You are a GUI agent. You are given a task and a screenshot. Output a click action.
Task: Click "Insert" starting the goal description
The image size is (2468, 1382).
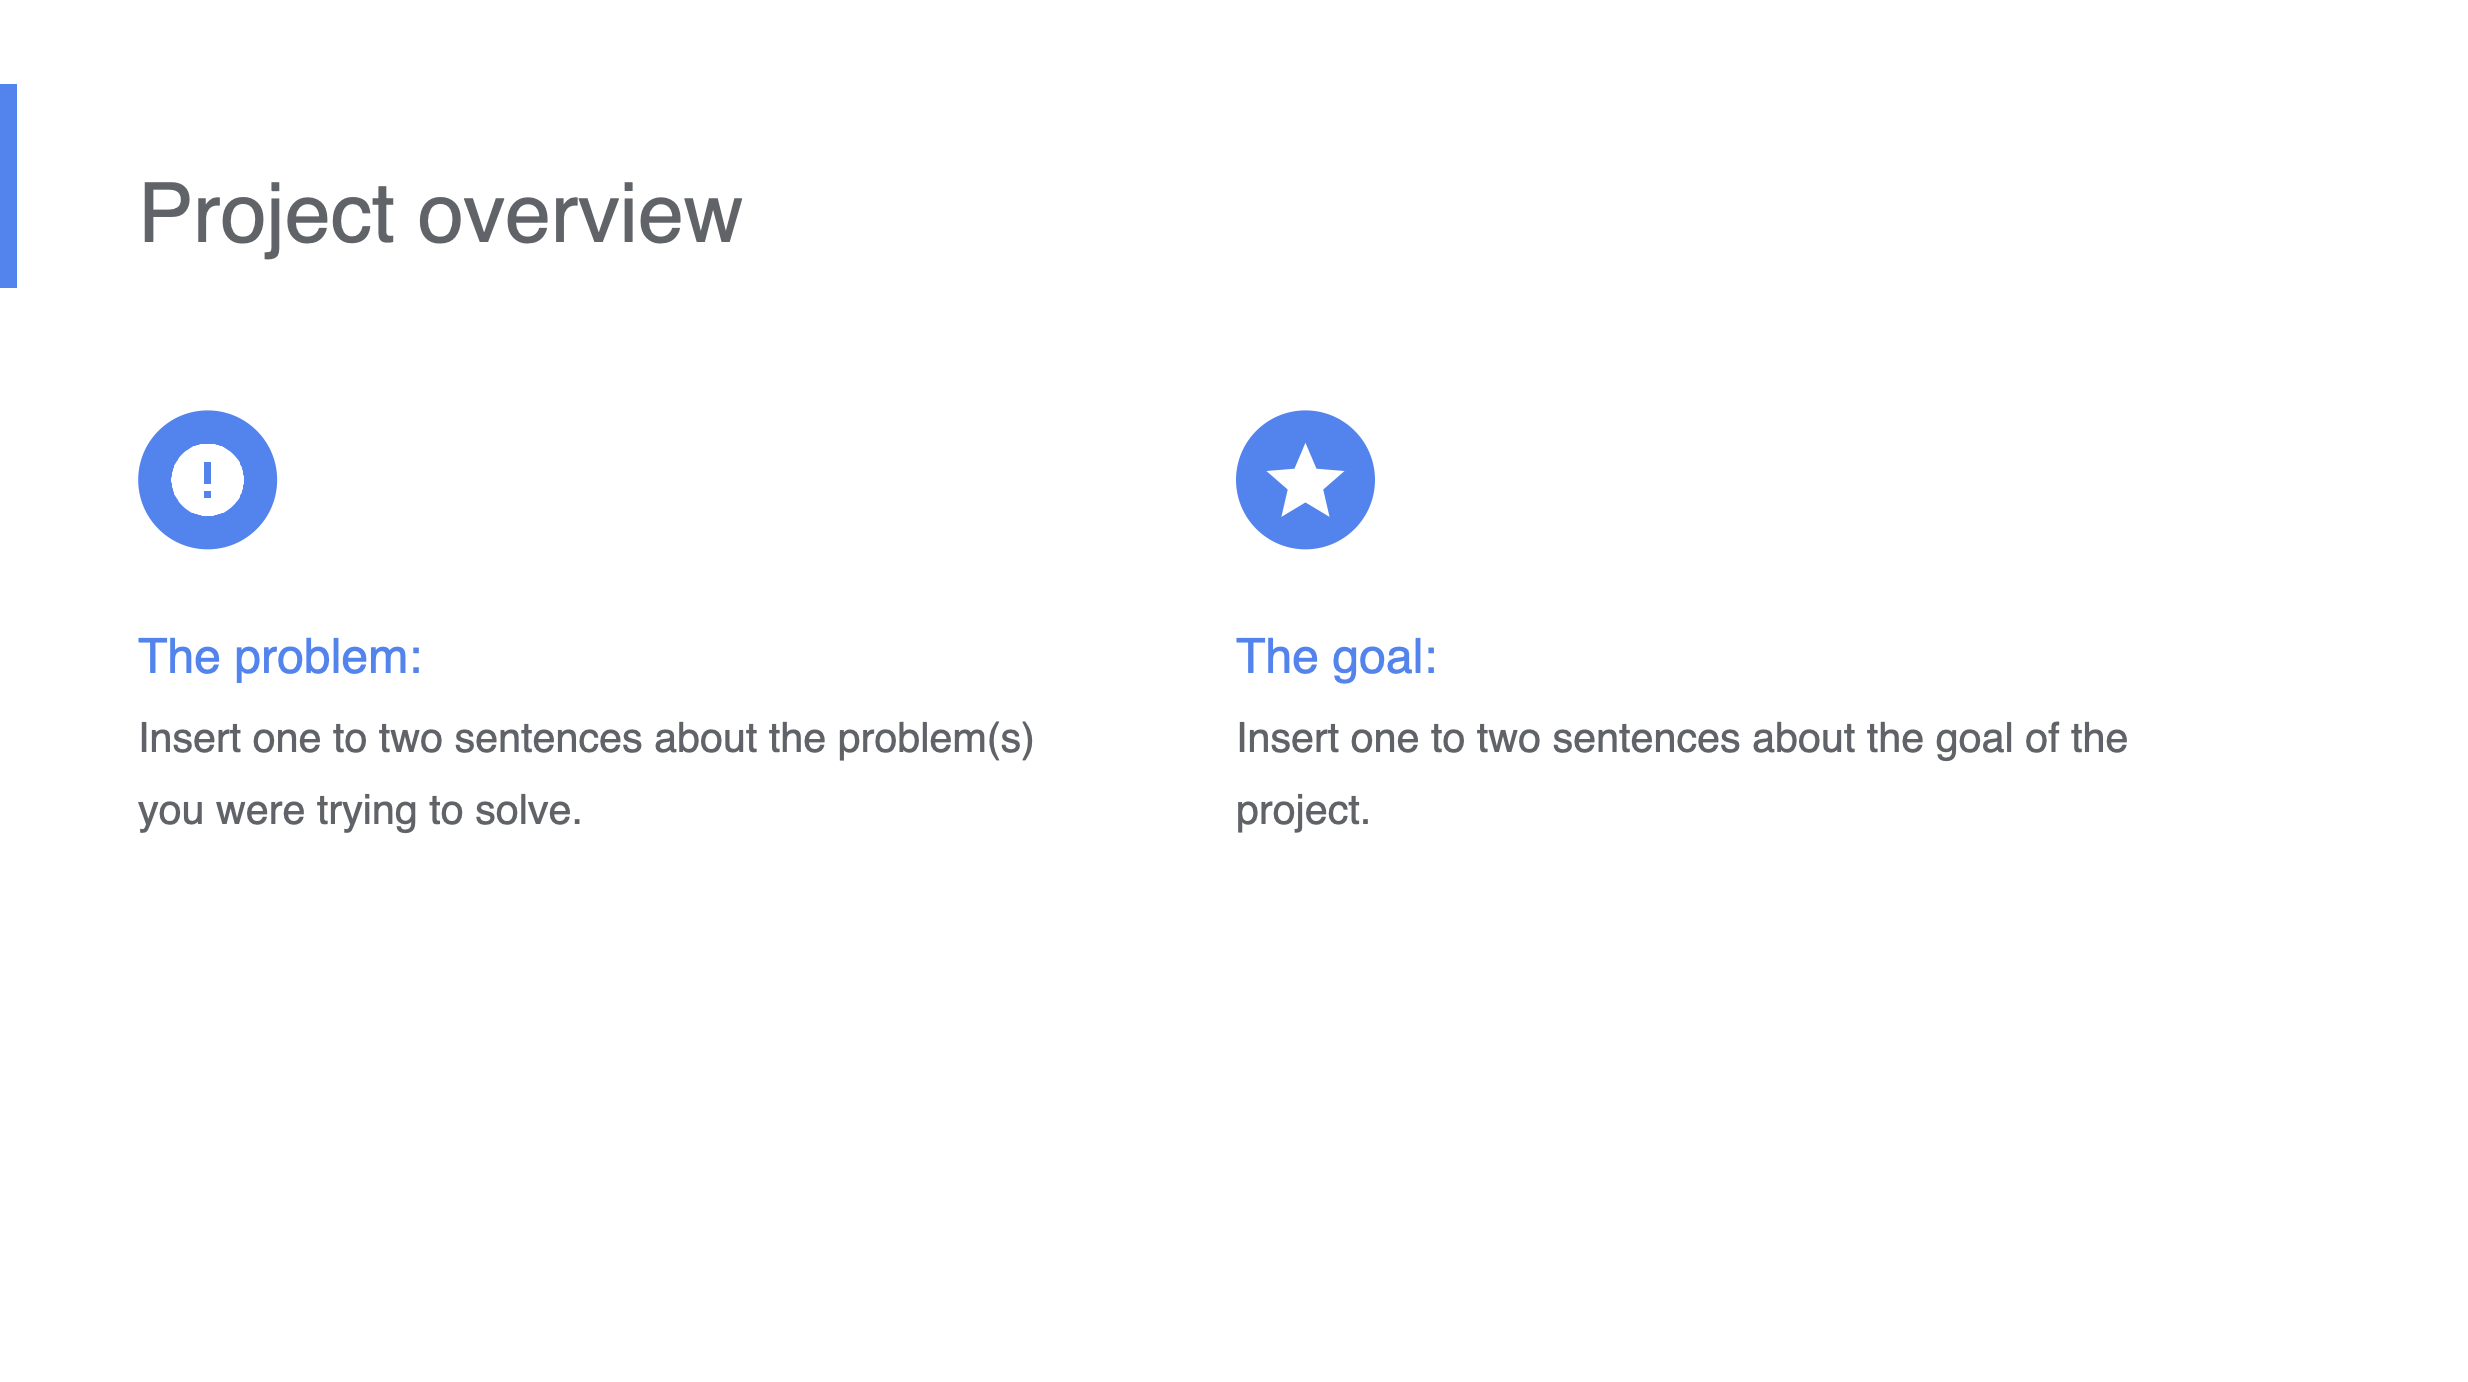[x=1287, y=739]
